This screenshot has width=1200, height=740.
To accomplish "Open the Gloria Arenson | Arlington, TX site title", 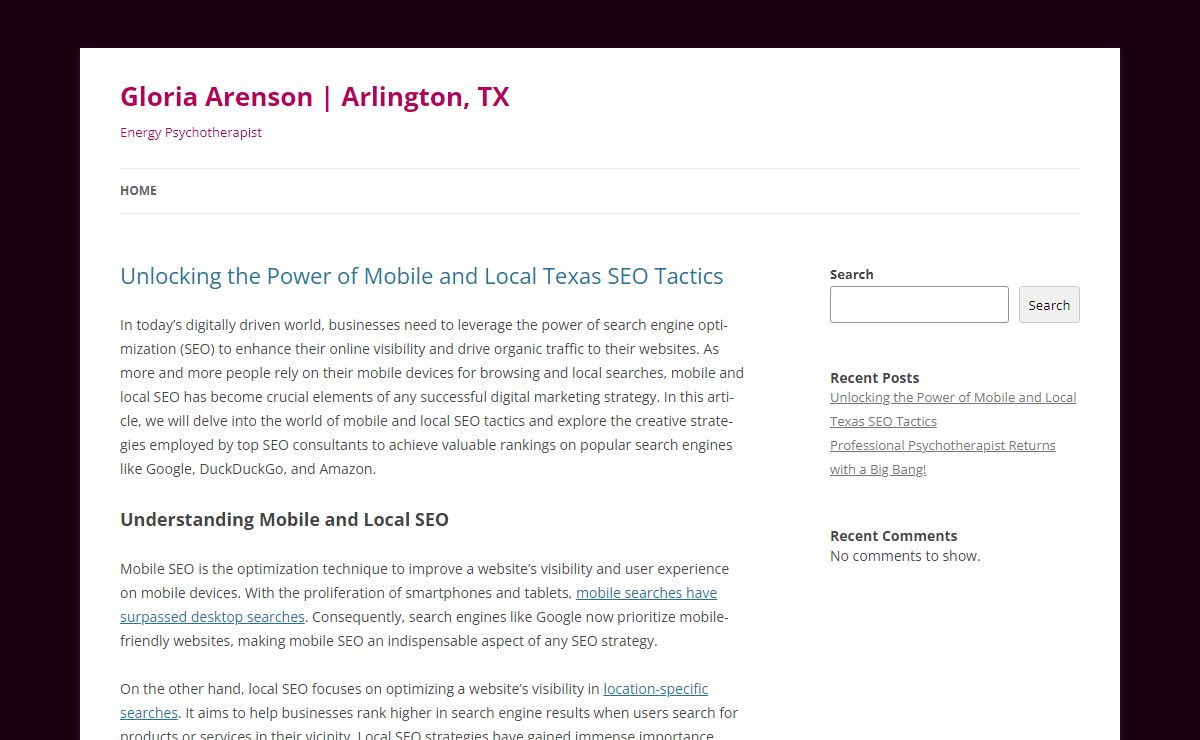I will tap(315, 97).
